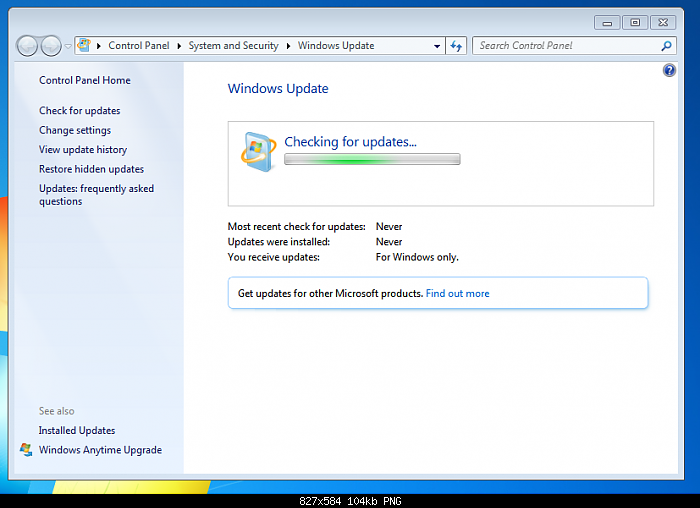
Task: Open Help with the blue question icon
Action: (x=669, y=70)
